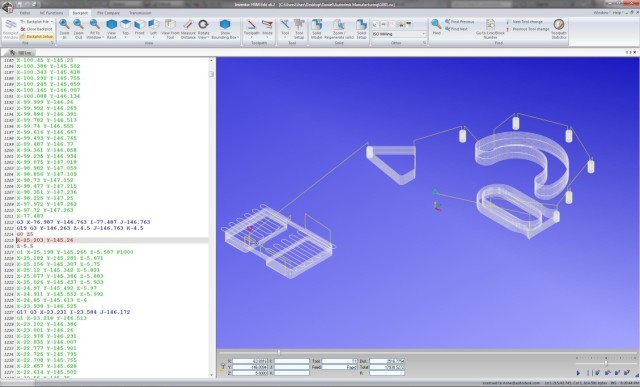Expand the Backplot File dropdown

37,22
